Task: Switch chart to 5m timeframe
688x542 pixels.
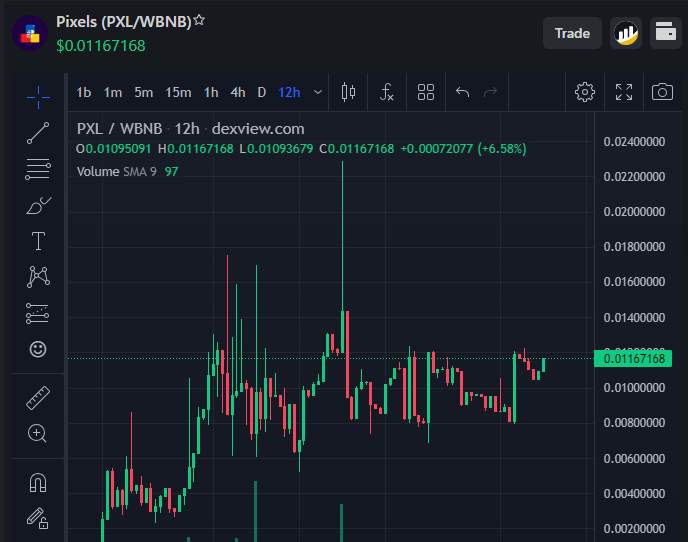Action: [143, 93]
